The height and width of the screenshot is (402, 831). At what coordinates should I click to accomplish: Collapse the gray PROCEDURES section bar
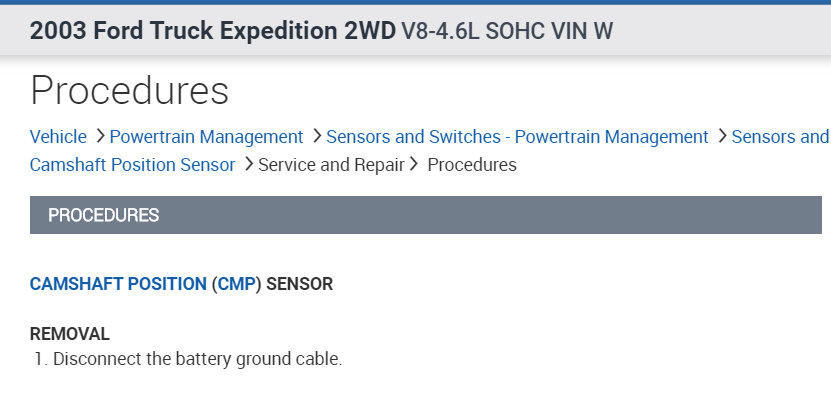426,215
